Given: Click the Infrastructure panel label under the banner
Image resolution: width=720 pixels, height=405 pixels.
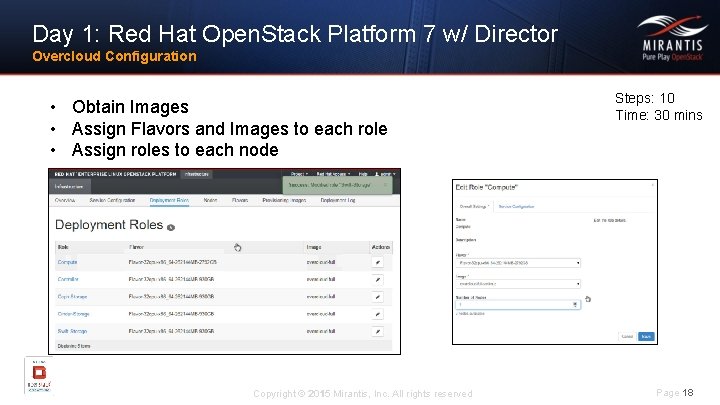Looking at the screenshot, I should [69, 186].
